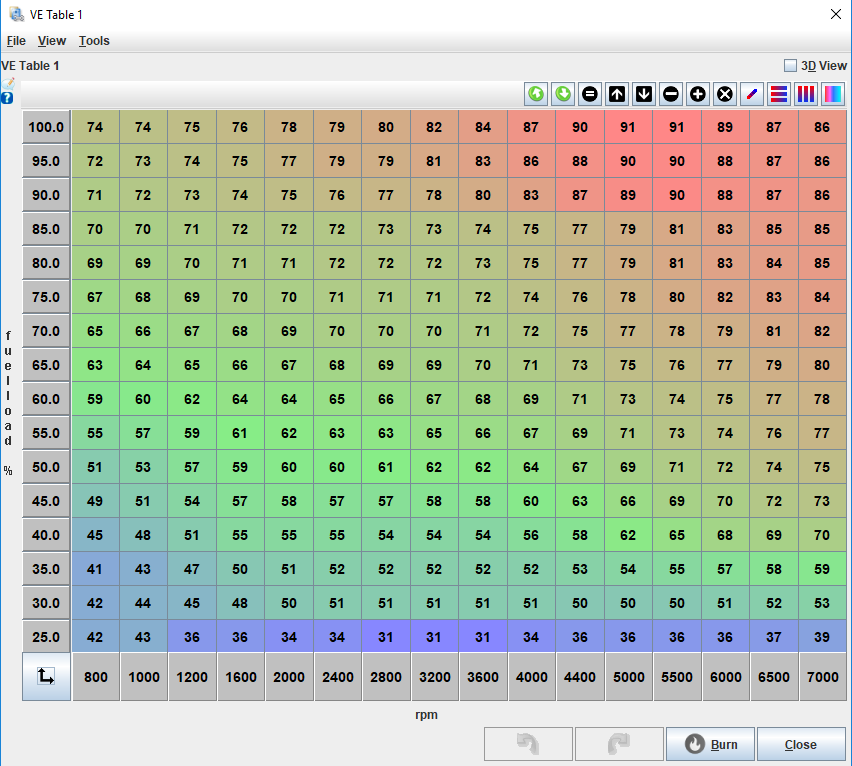The image size is (852, 766).
Task: Open the File menu
Action: point(16,41)
